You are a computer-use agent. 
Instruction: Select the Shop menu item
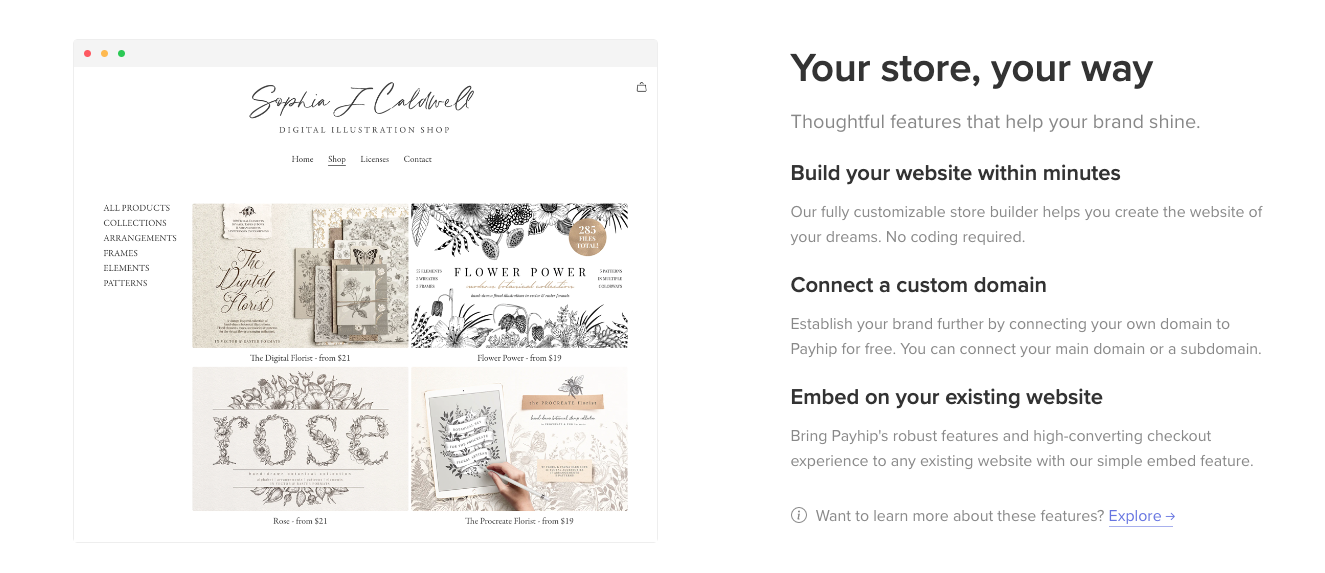tap(337, 159)
